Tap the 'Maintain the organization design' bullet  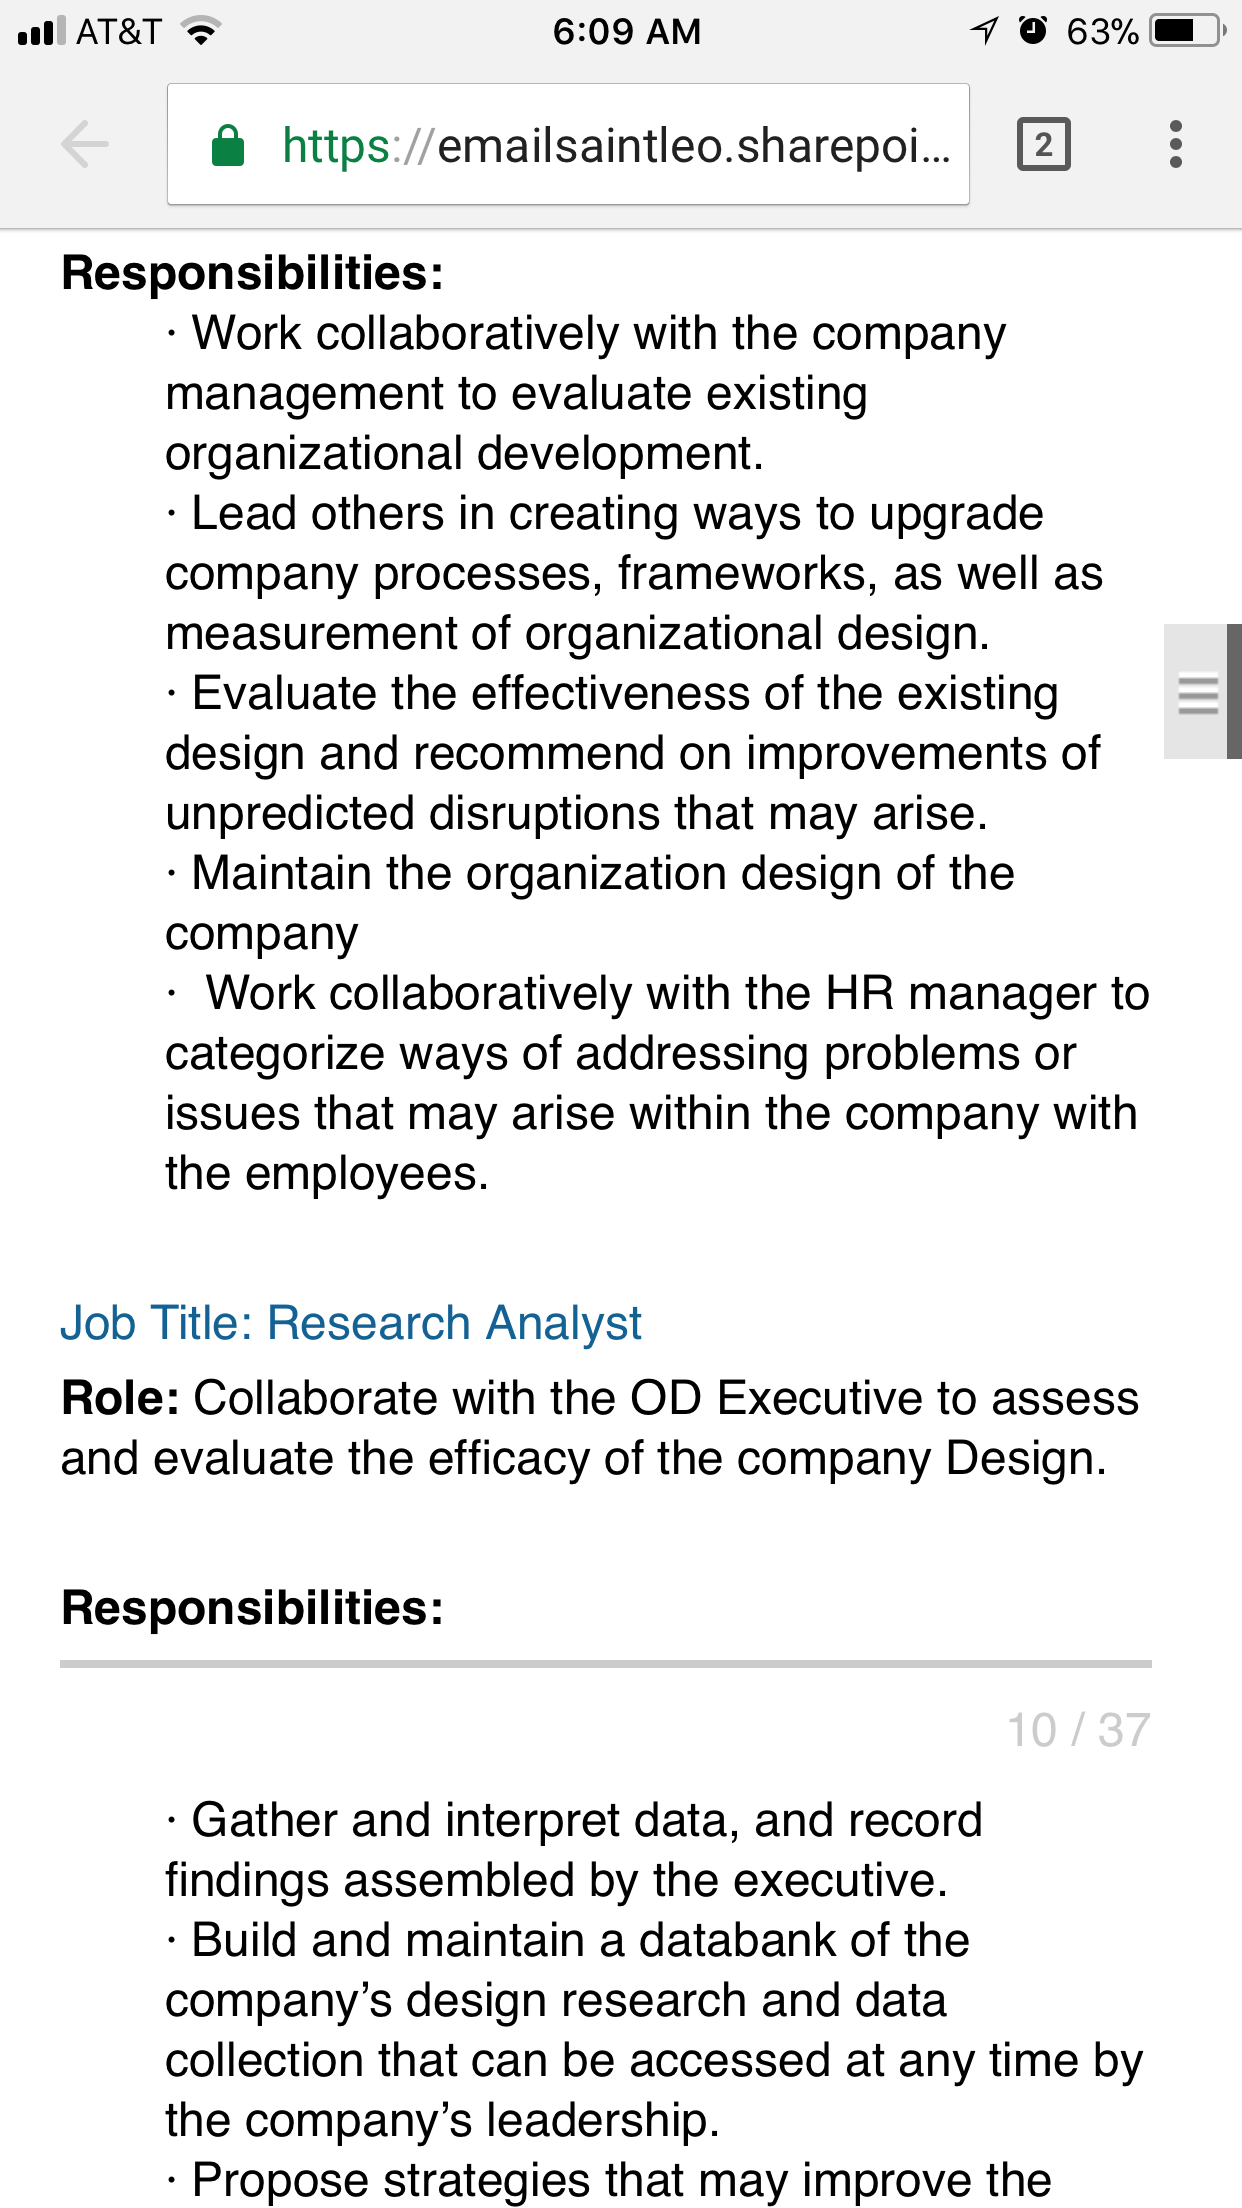click(590, 903)
